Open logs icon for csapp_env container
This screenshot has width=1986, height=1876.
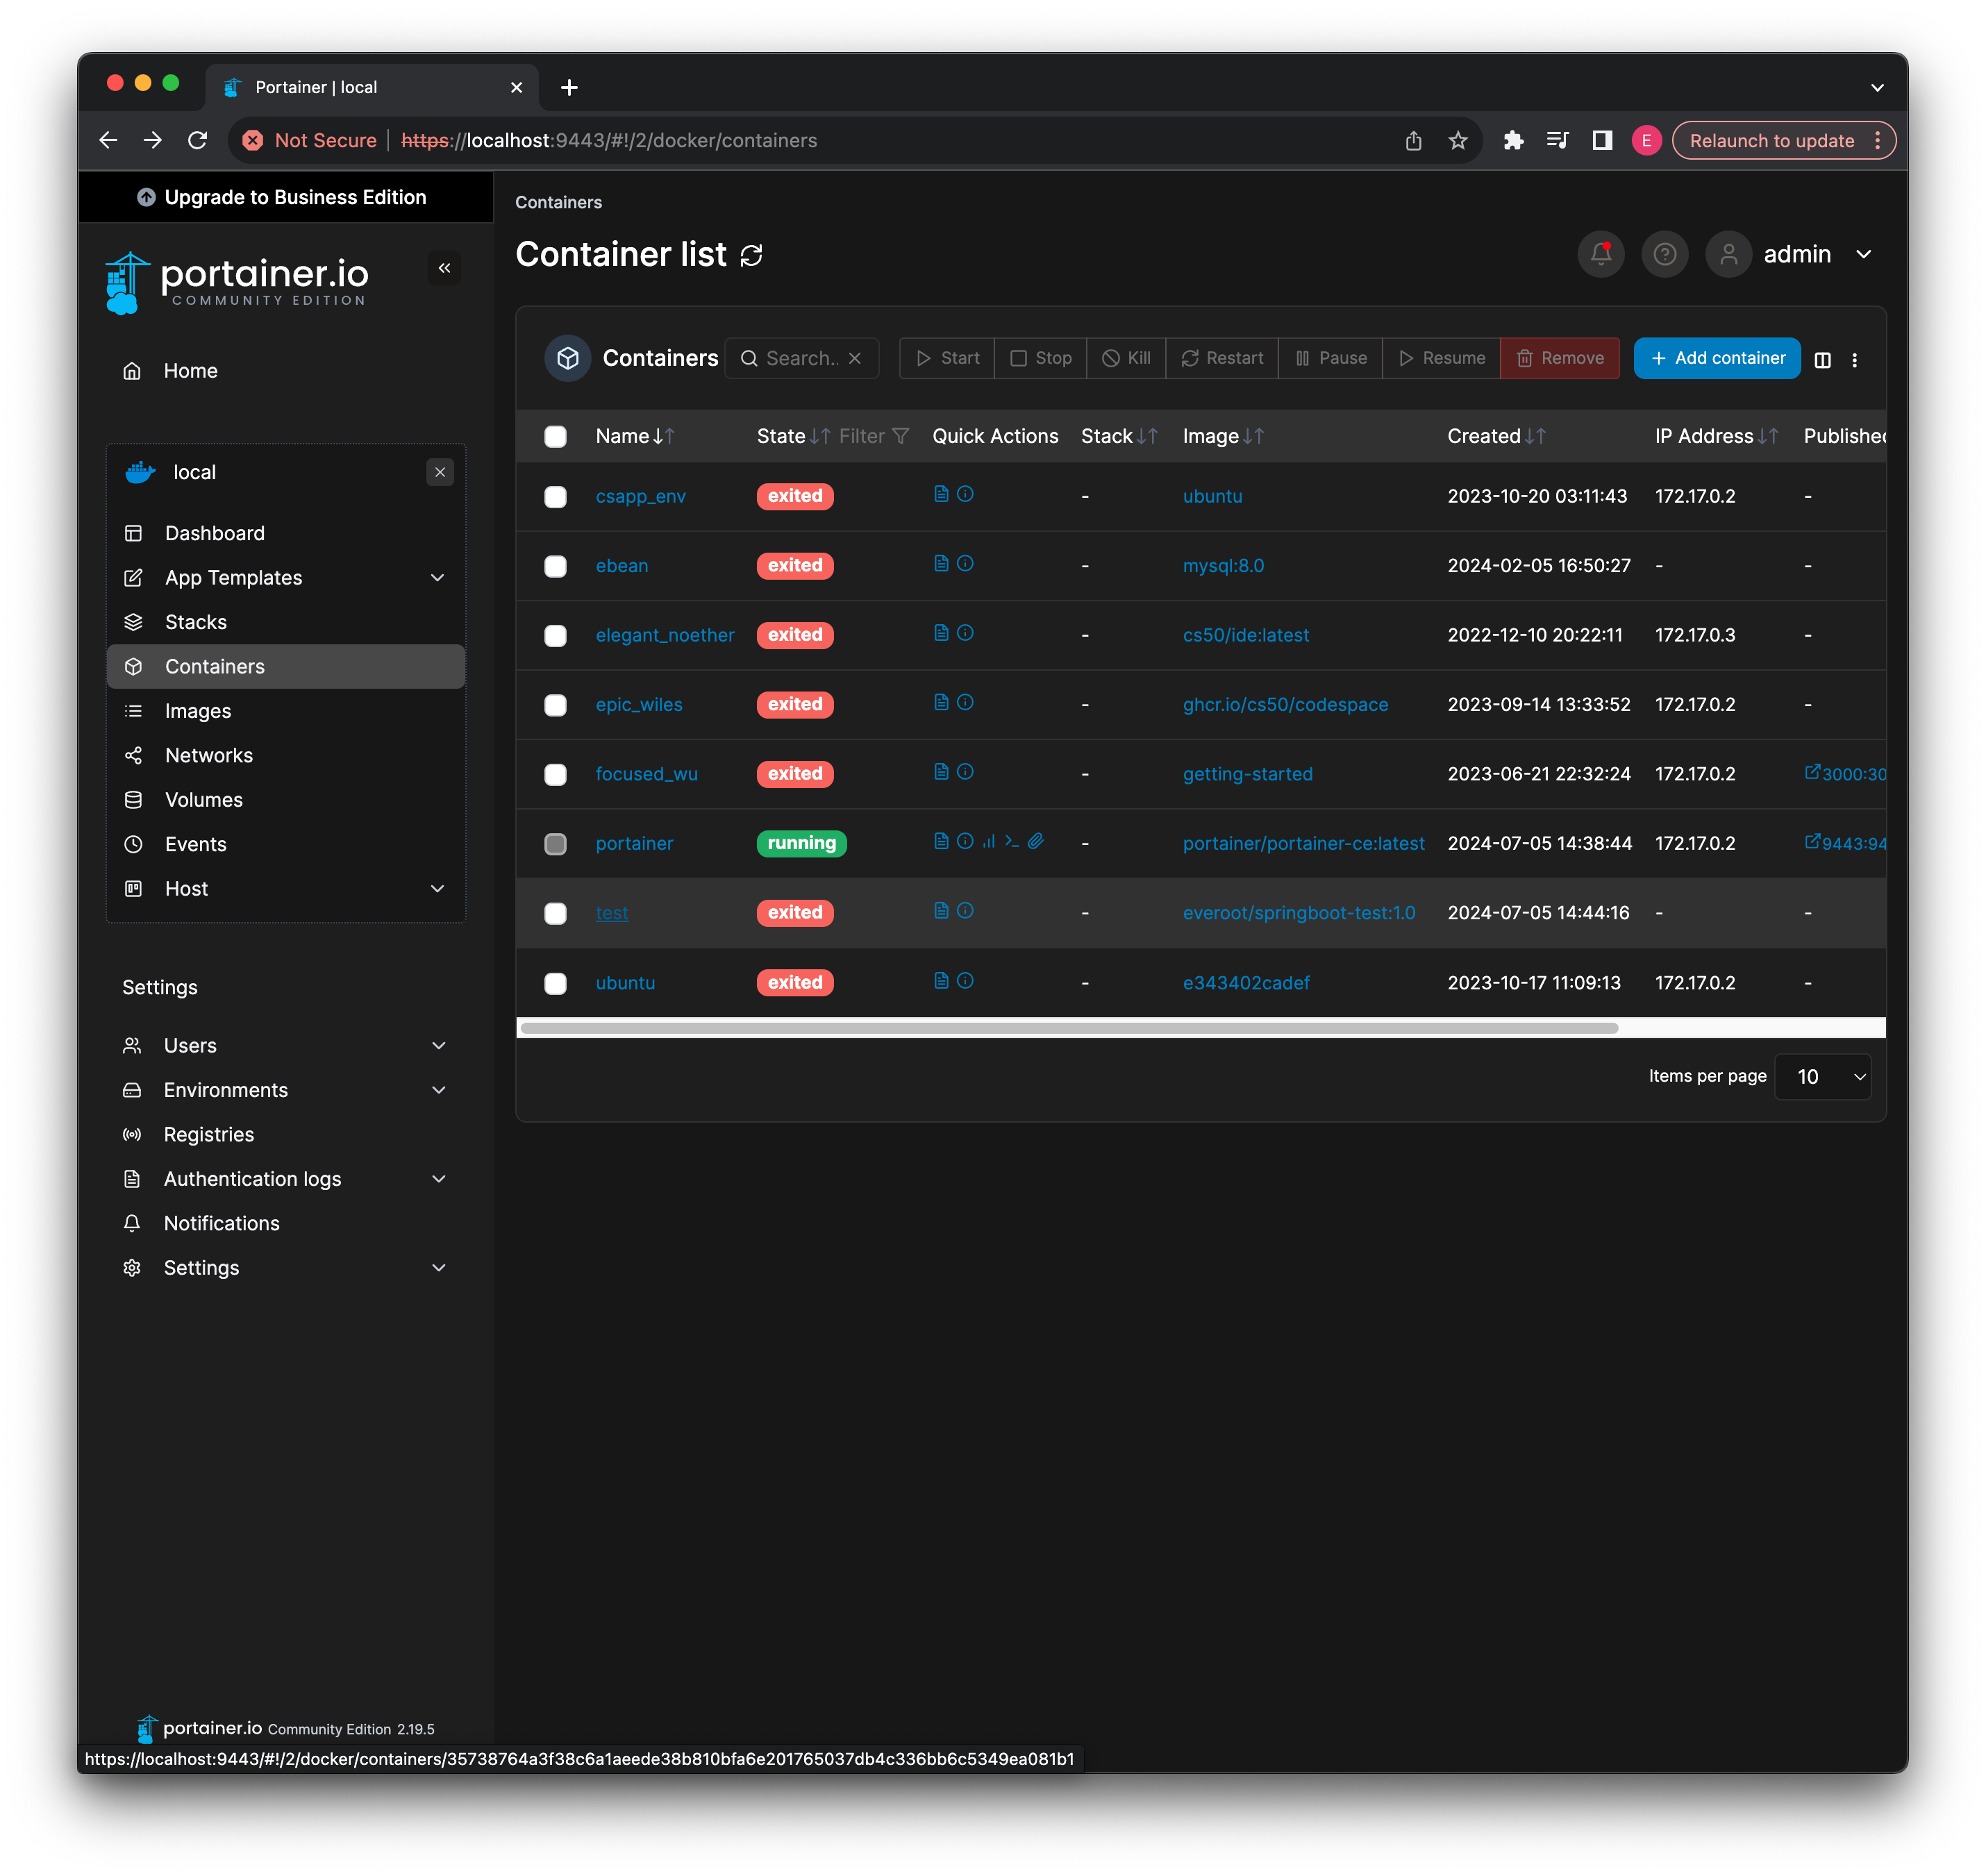coord(940,494)
